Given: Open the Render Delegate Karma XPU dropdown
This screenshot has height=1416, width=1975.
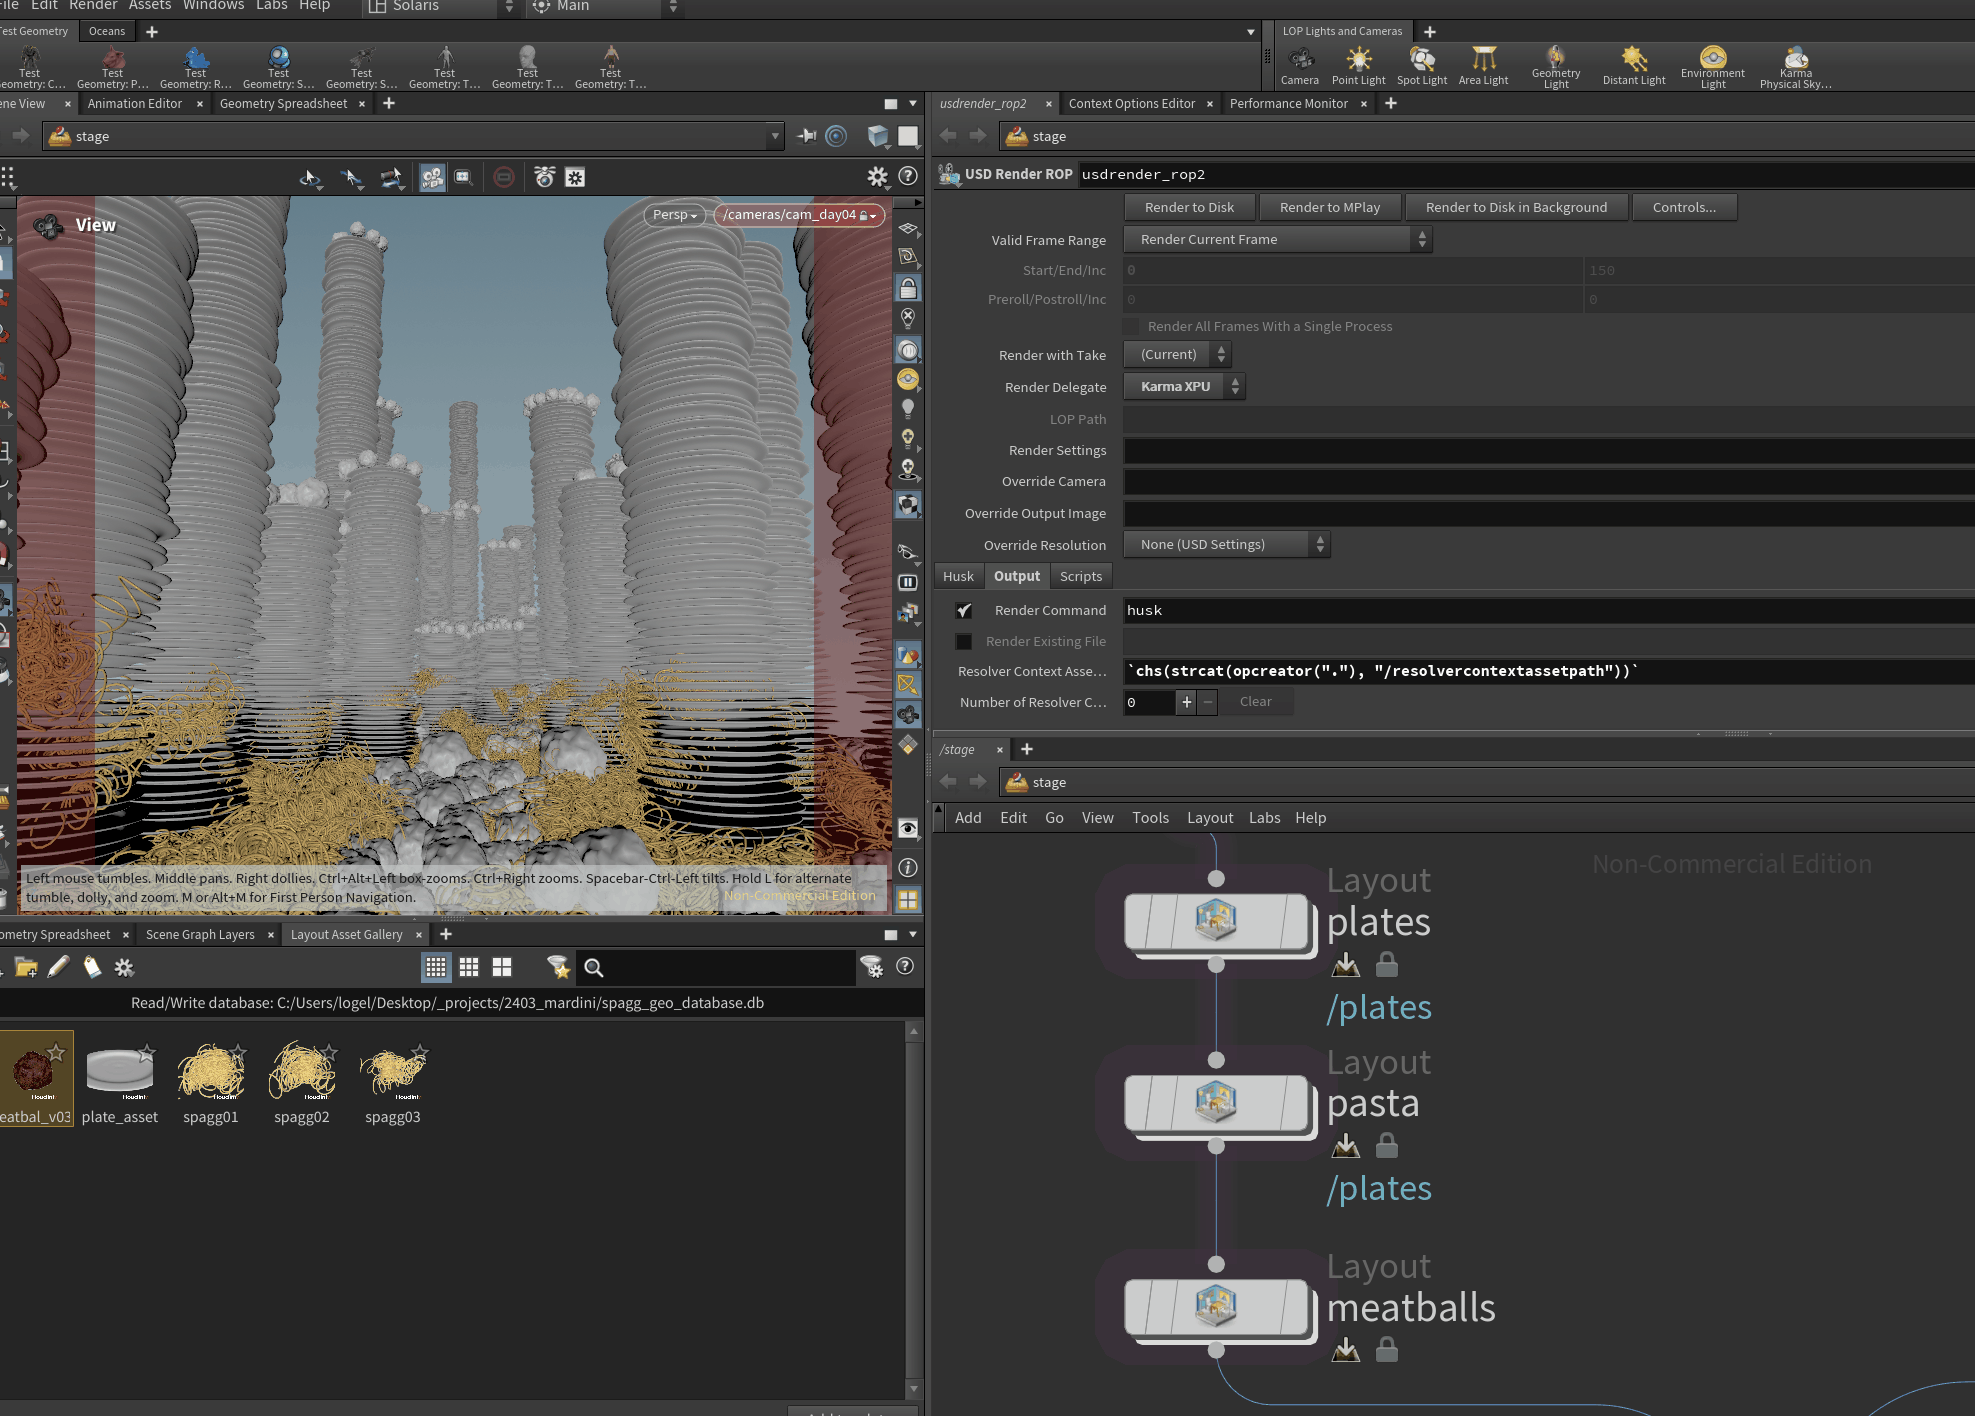Looking at the screenshot, I should [1185, 386].
